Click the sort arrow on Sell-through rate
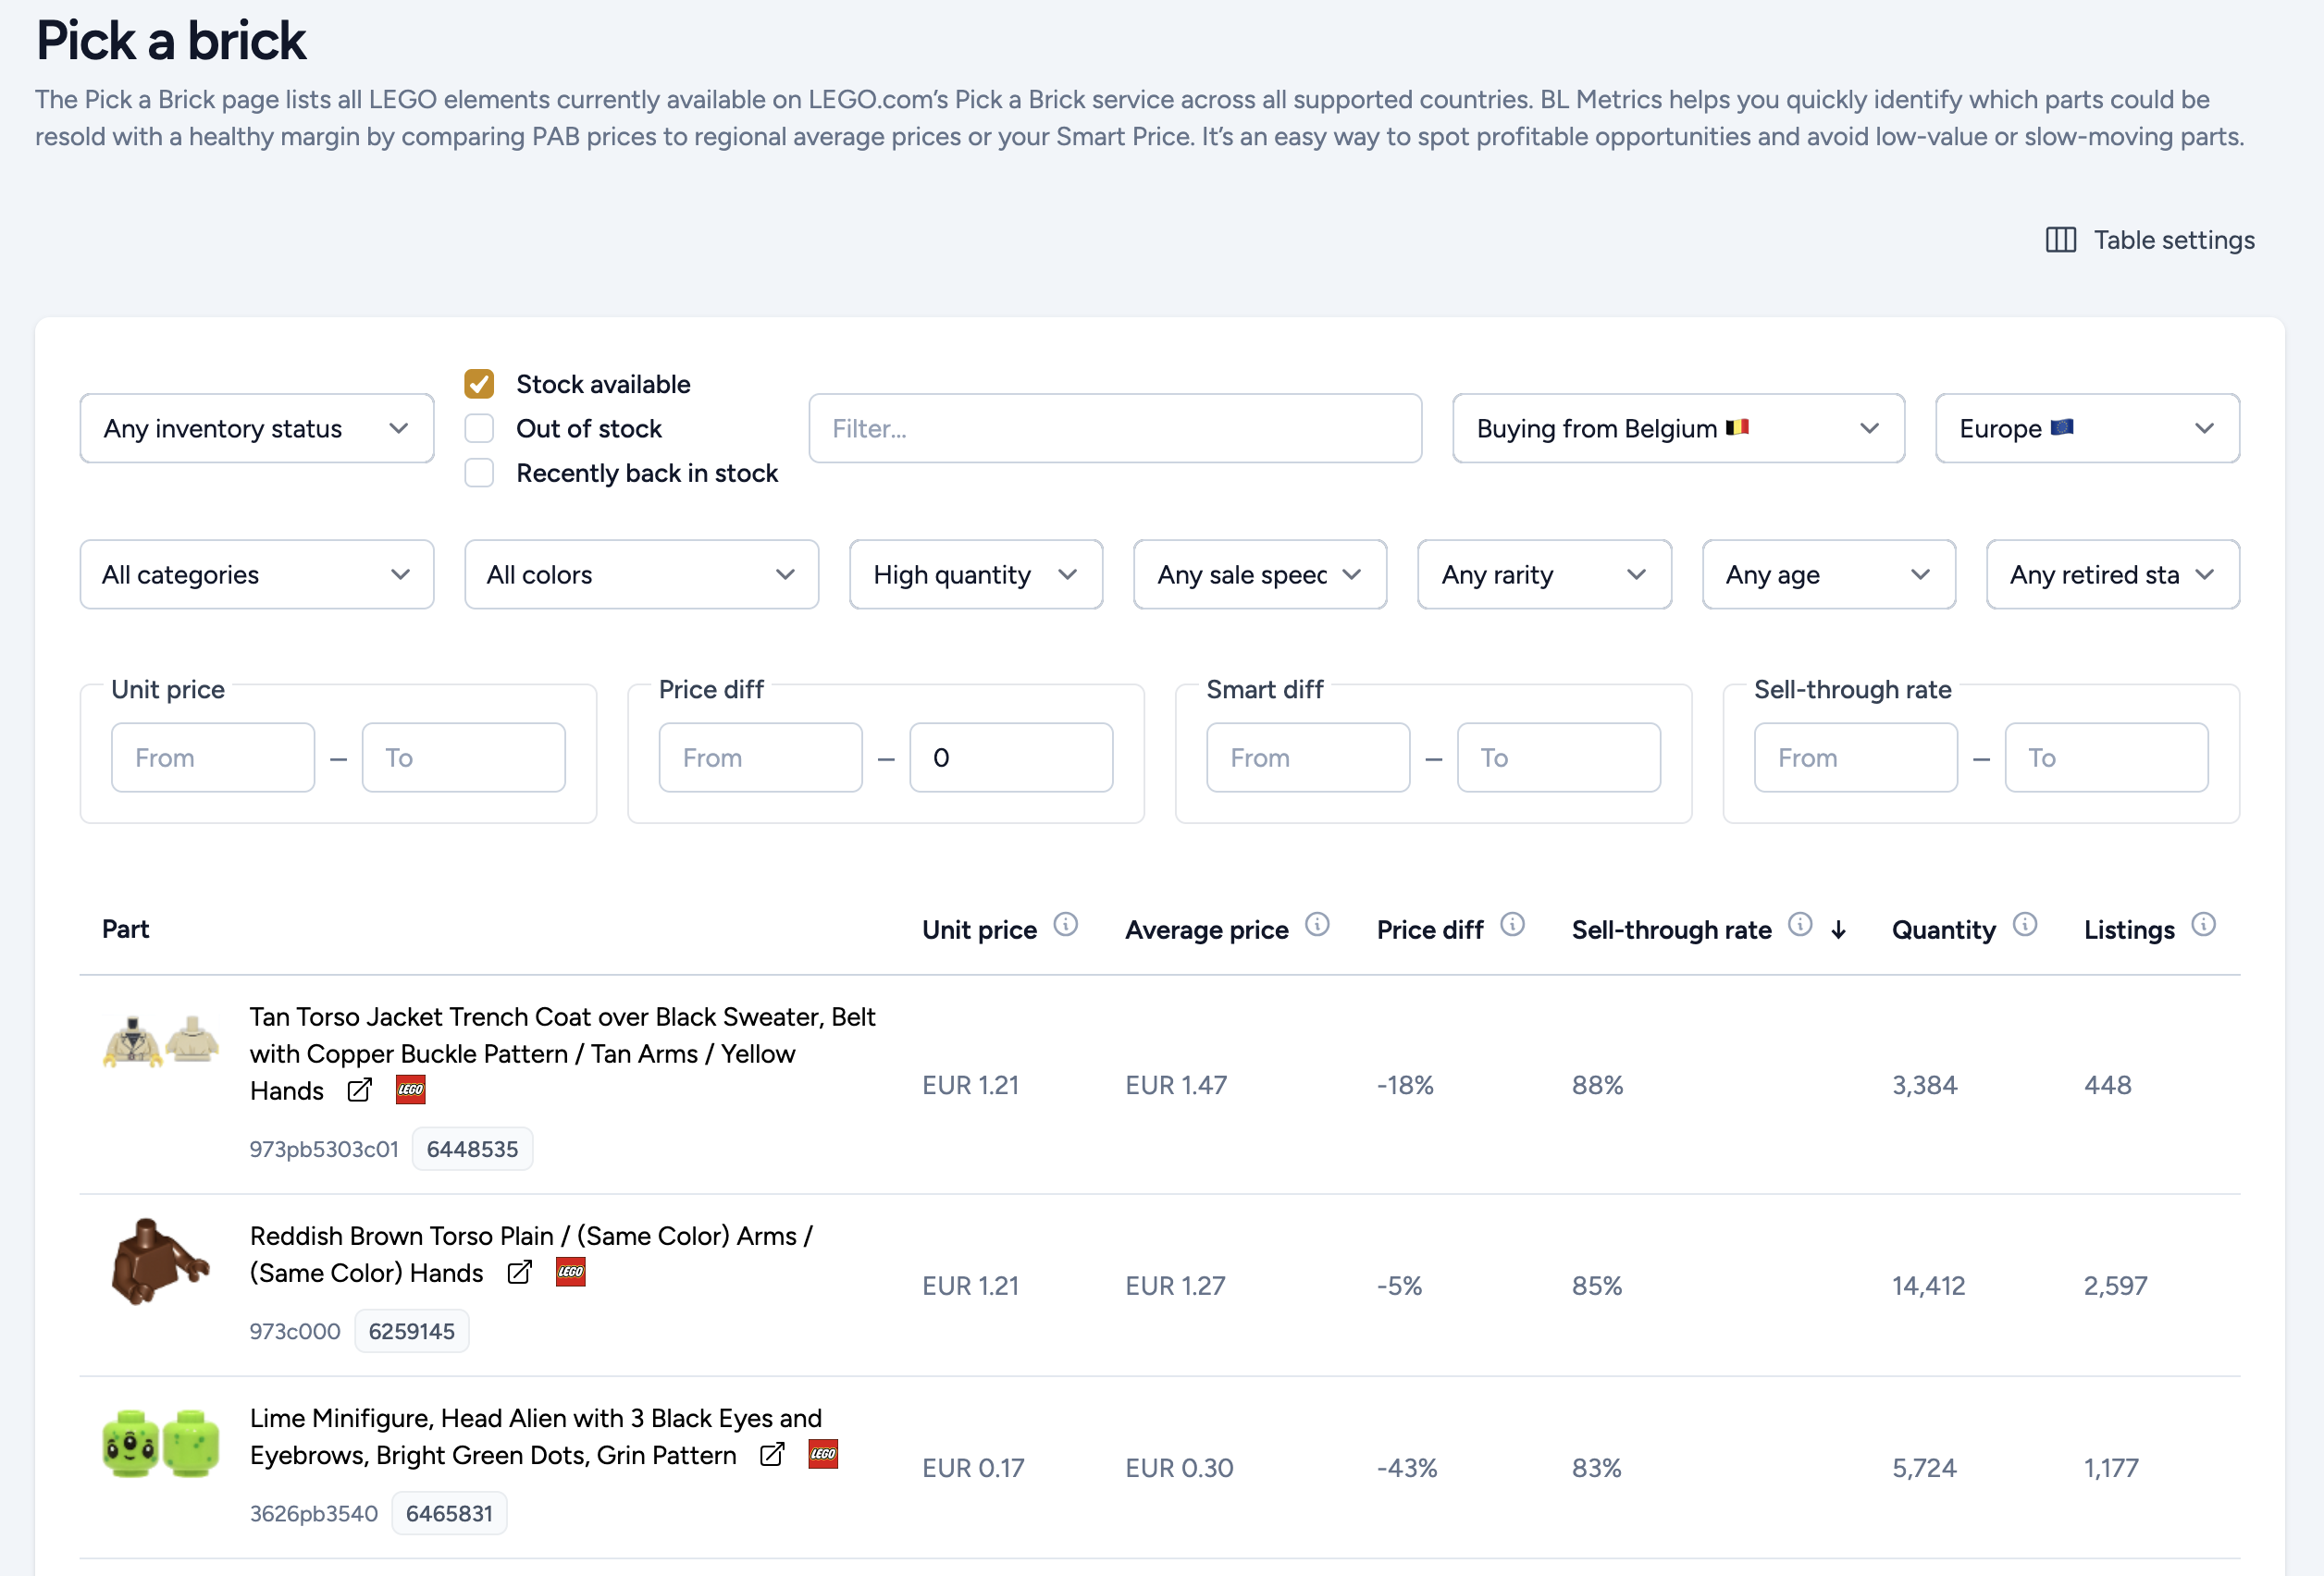The image size is (2324, 1576). click(1840, 929)
